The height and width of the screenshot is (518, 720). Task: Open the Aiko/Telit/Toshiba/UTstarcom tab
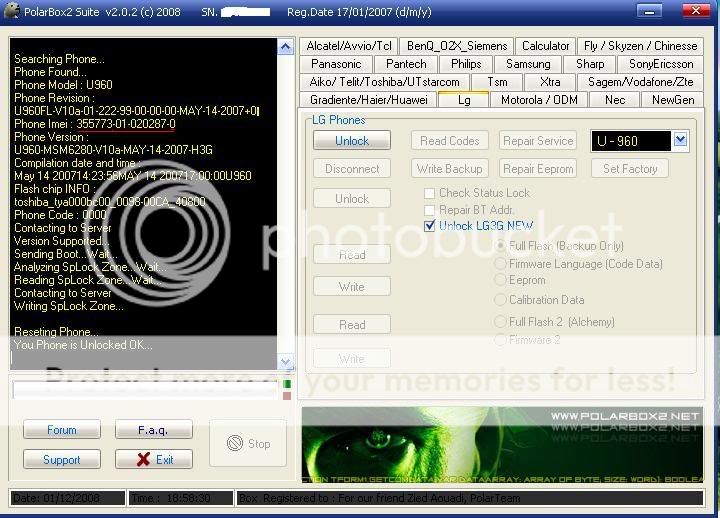384,82
